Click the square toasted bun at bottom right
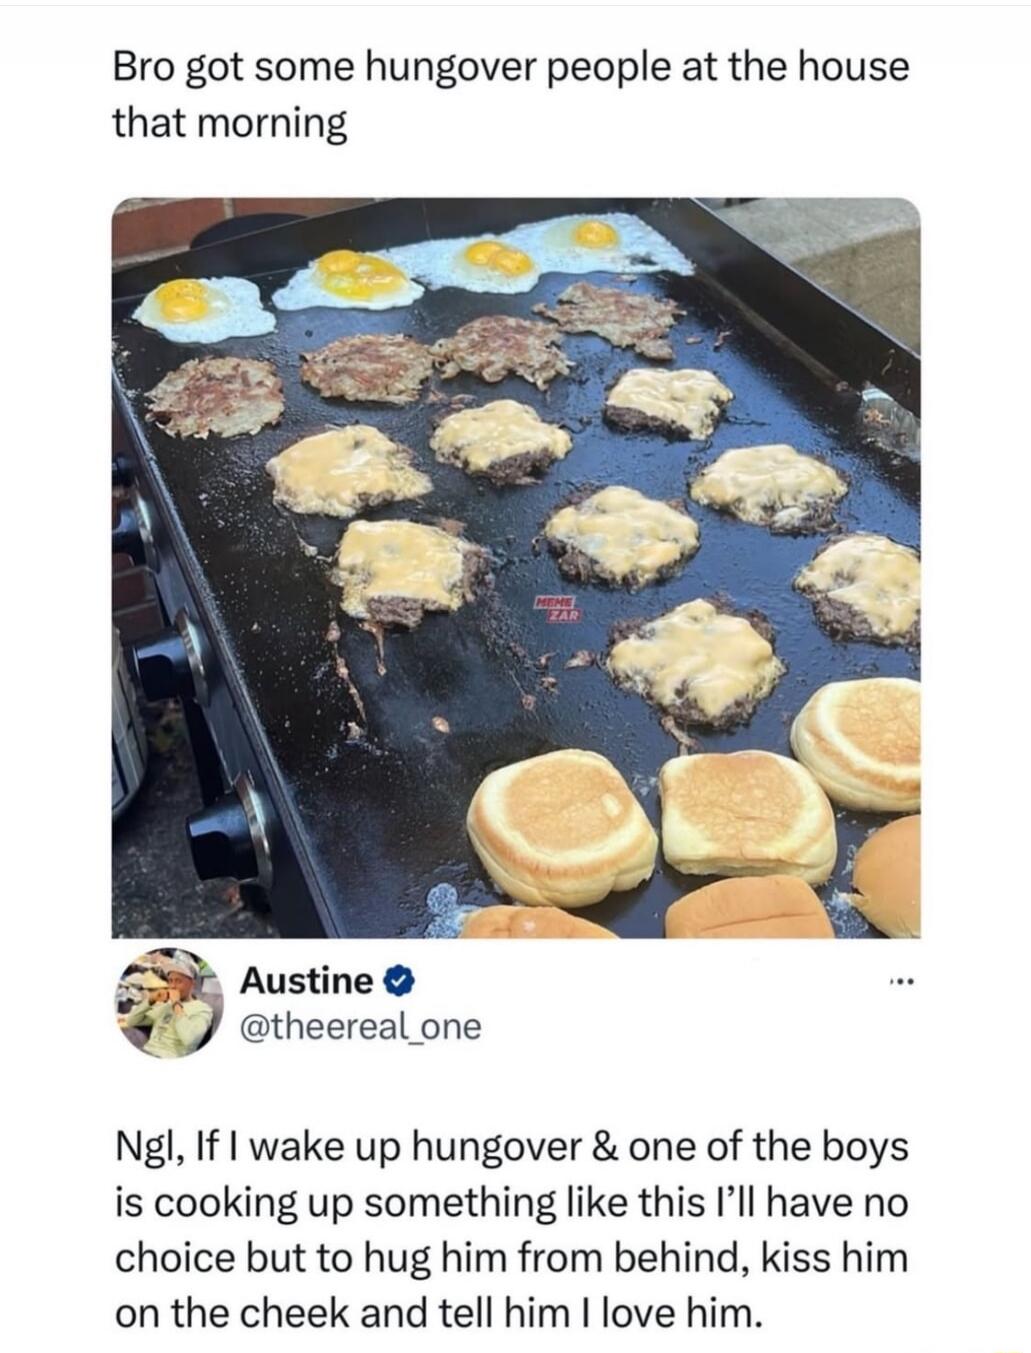The height and width of the screenshot is (1353, 1031). tap(747, 817)
